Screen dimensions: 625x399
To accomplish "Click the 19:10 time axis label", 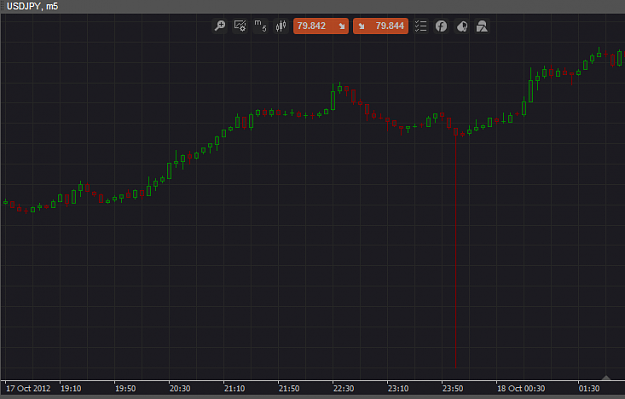I will coord(71,388).
